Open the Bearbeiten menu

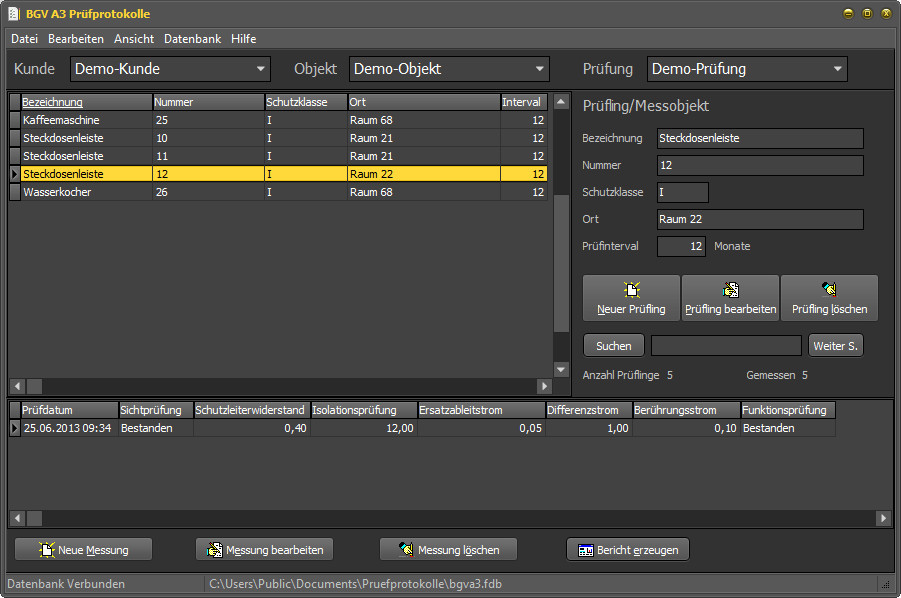76,39
